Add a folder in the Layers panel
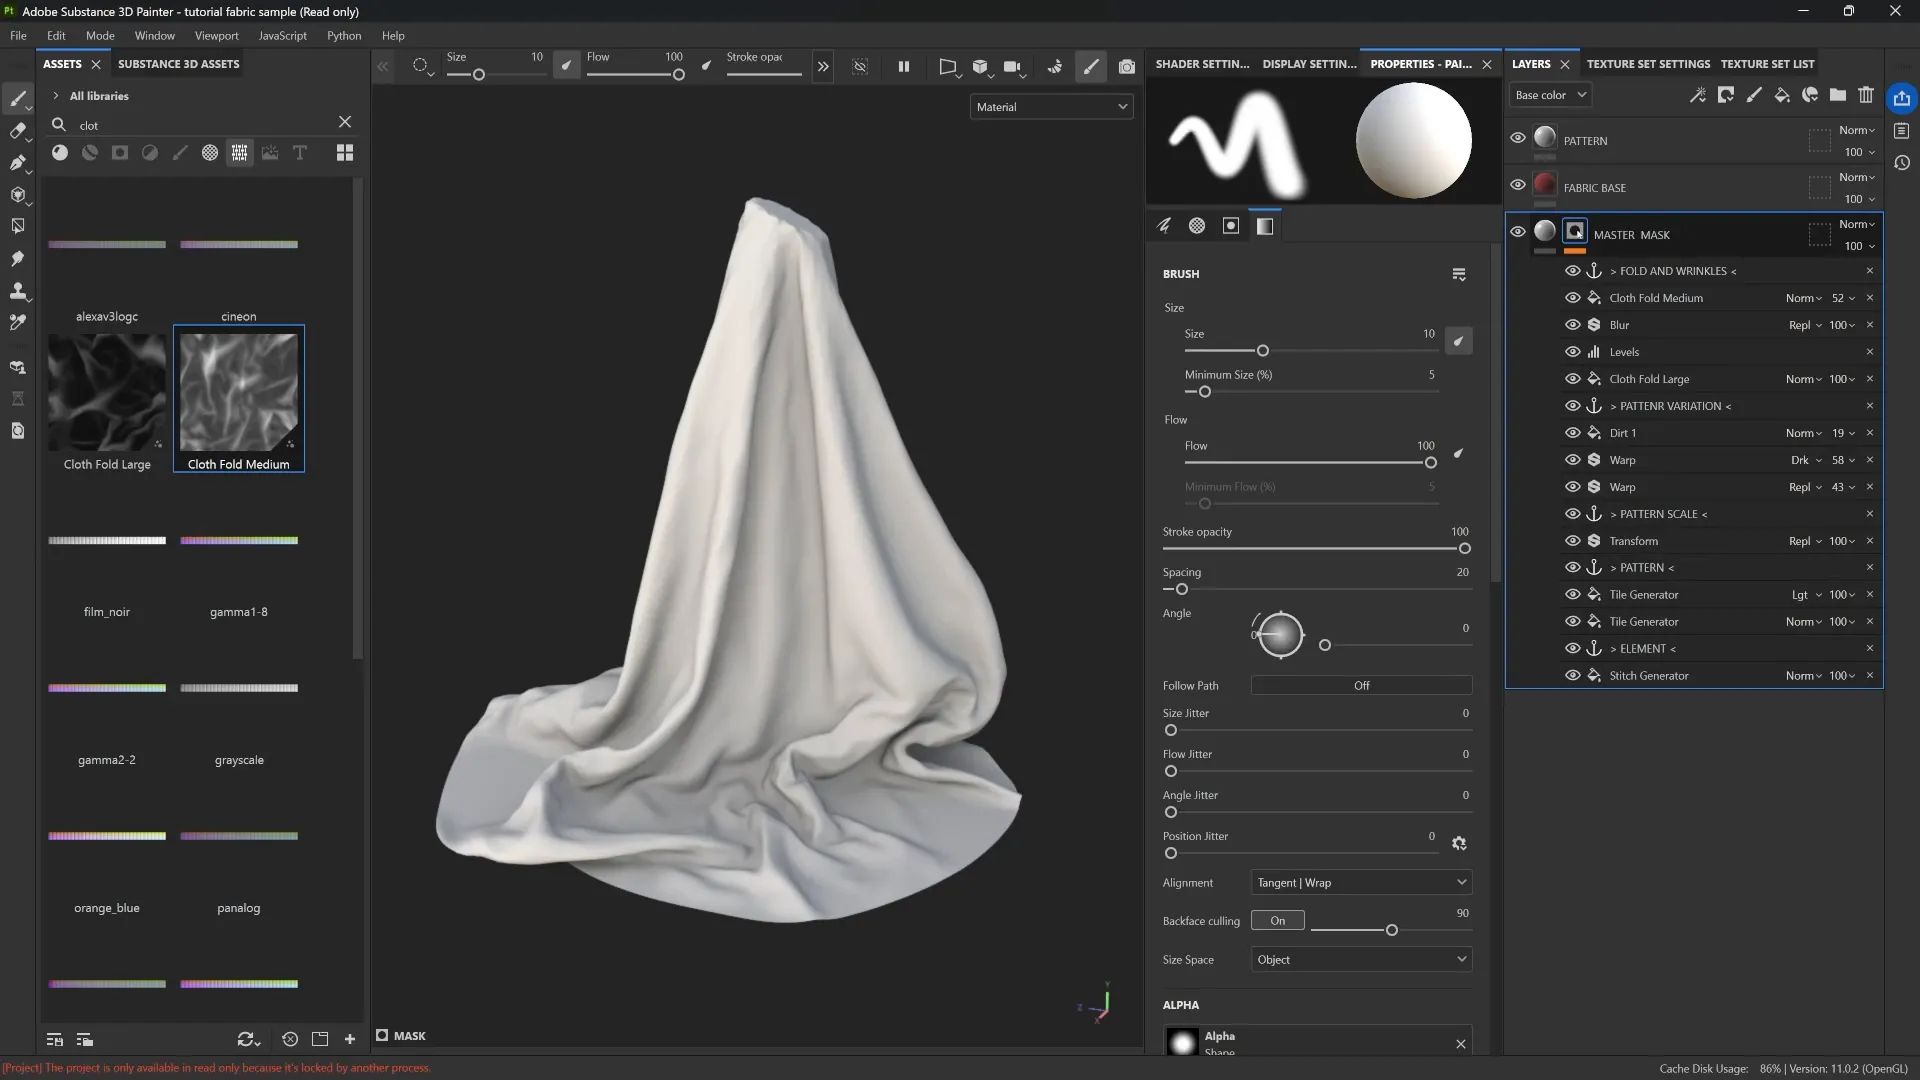Viewport: 1920px width, 1080px height. tap(1838, 95)
